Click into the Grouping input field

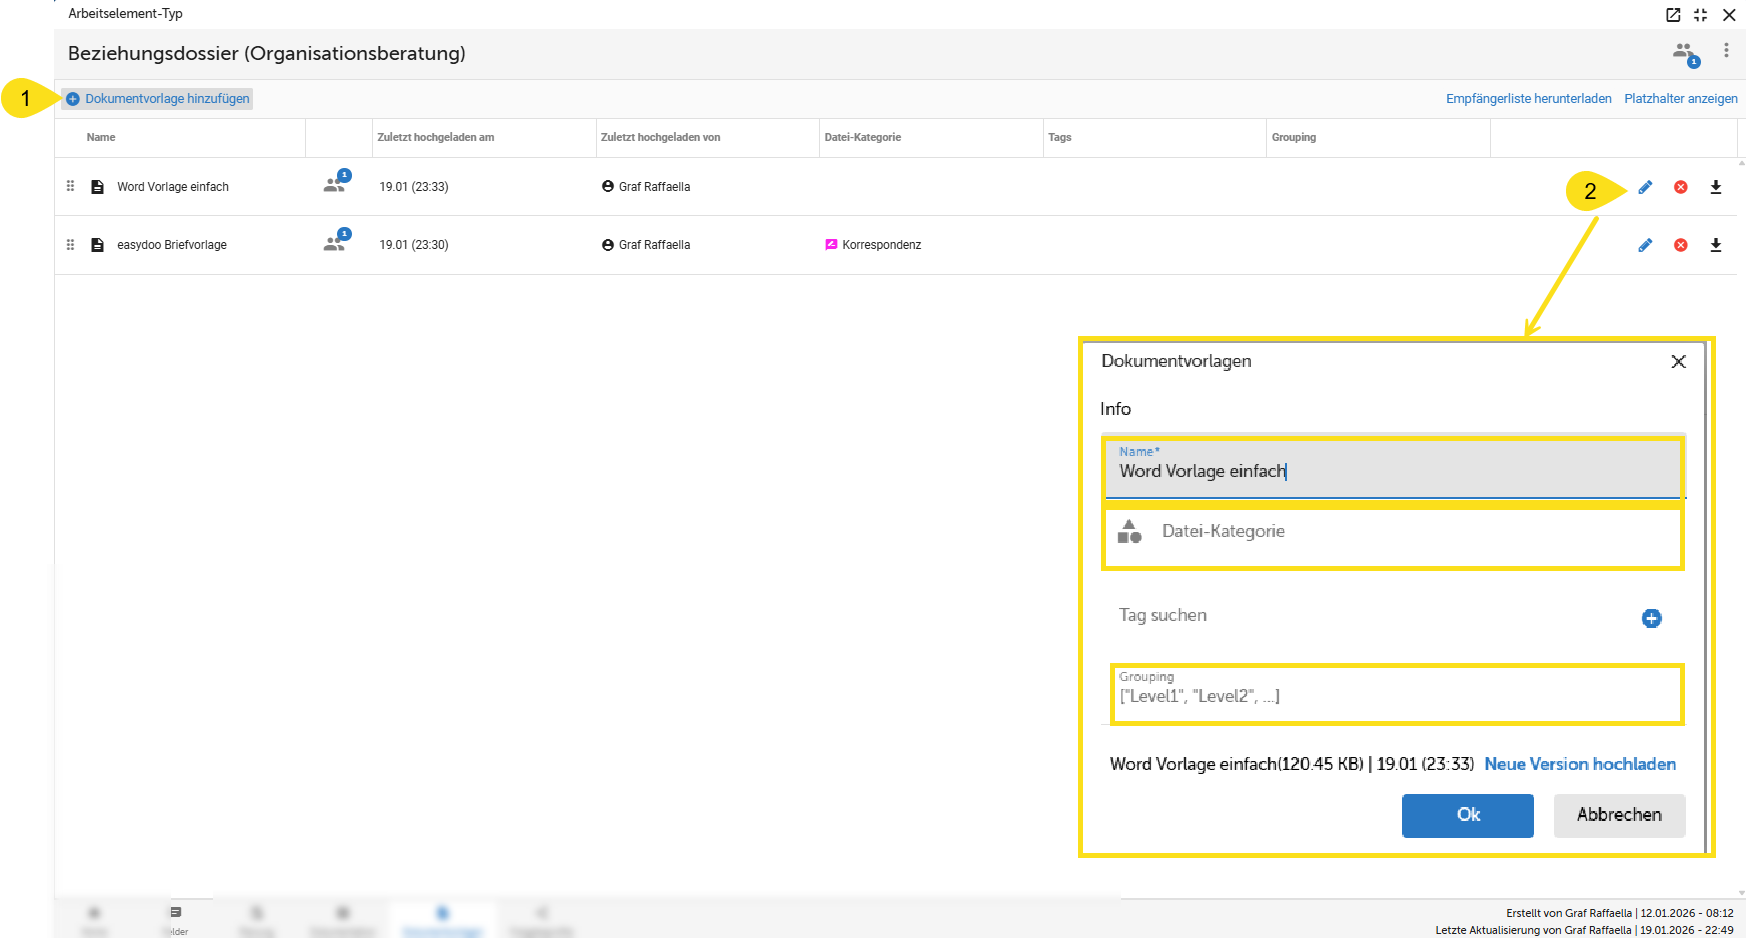tap(1395, 696)
